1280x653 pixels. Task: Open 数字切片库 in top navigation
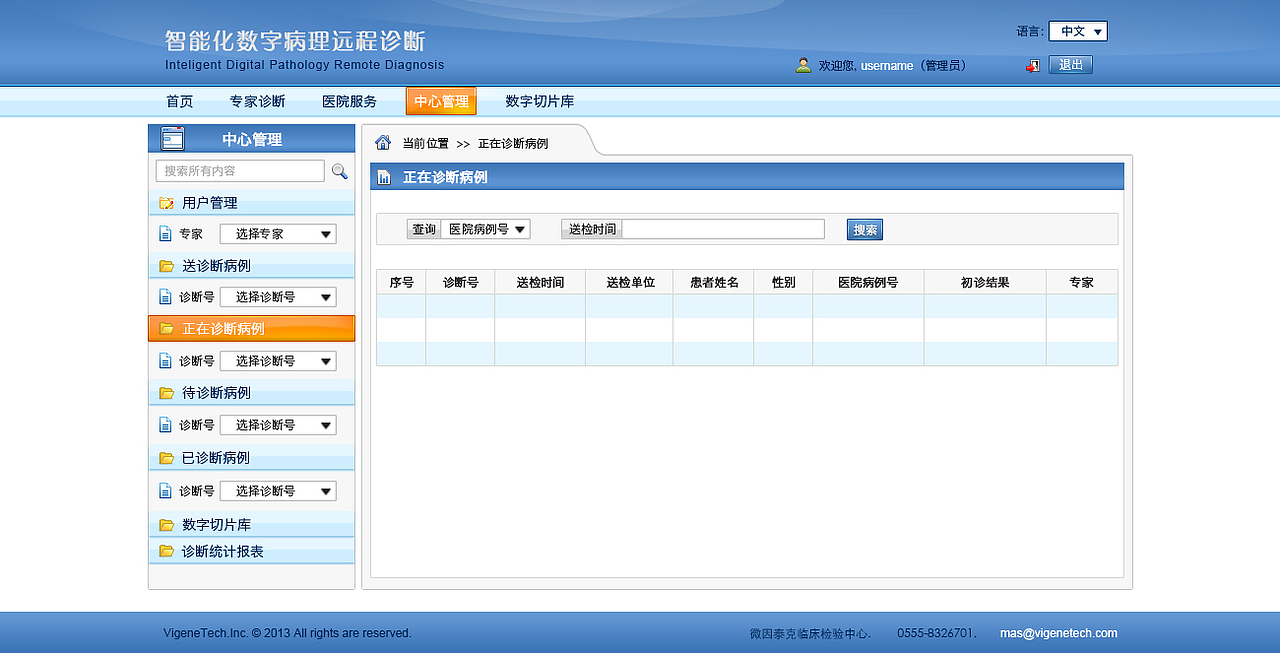coord(540,102)
